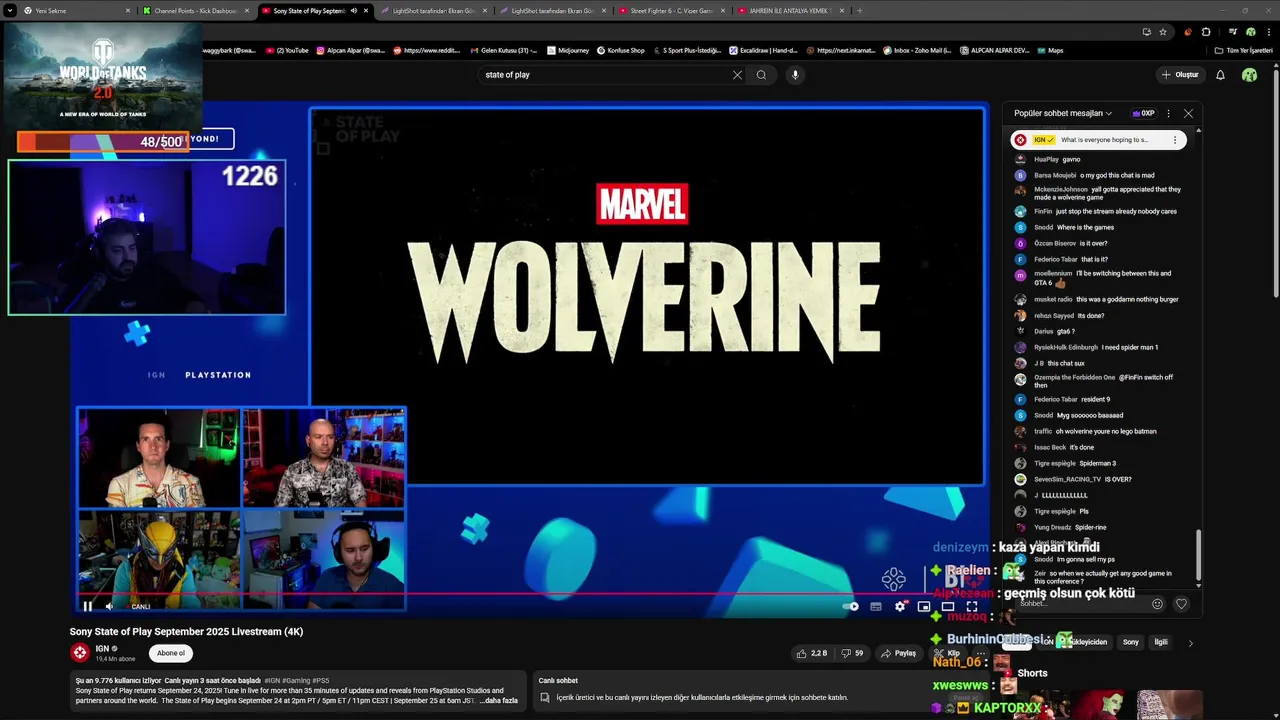Click the Canlı sohbet heading
The height and width of the screenshot is (720, 1280).
558,681
